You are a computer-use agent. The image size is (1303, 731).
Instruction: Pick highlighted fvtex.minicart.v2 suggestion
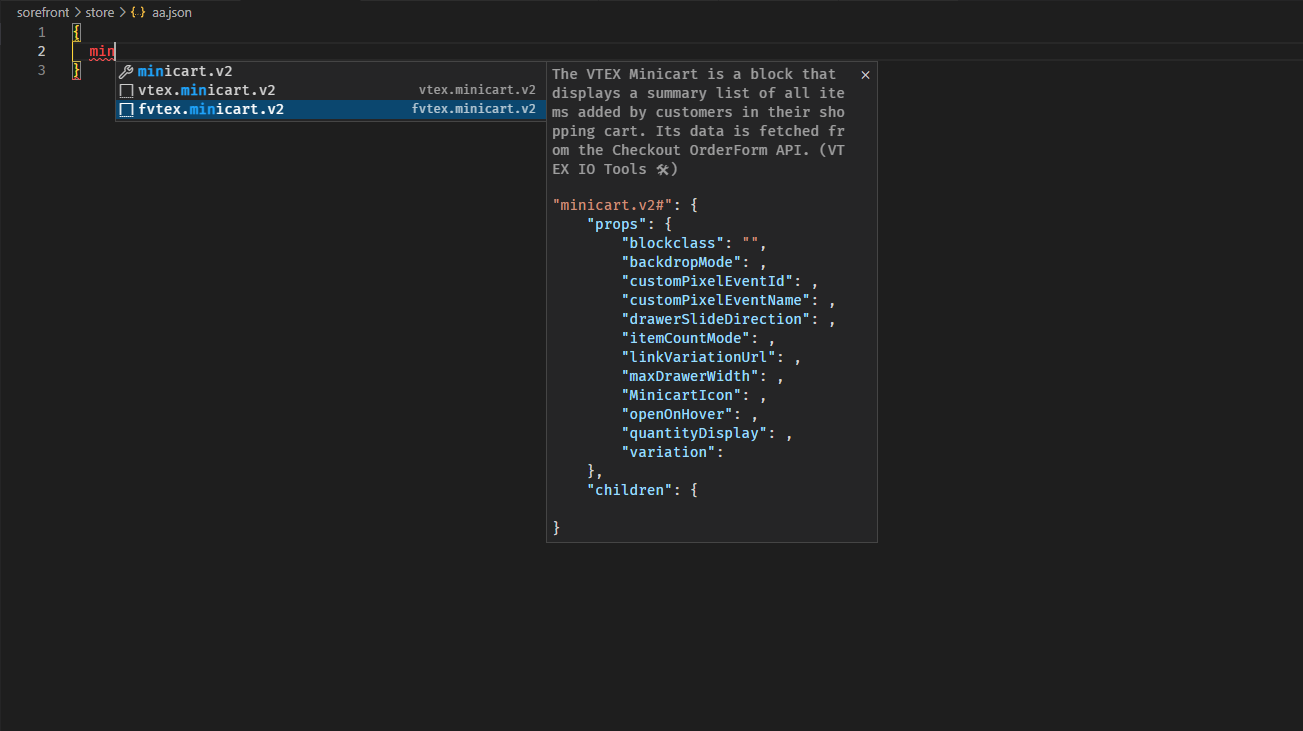330,109
